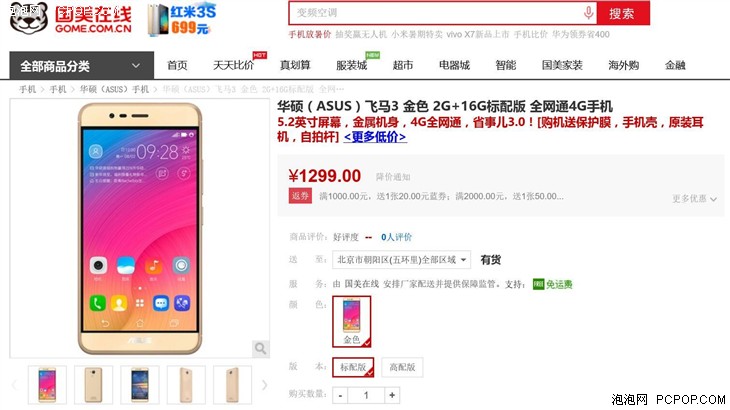The width and height of the screenshot is (730, 410).
Task: Open the delivery area dropdown 北京市朝阳区
Action: [401, 260]
